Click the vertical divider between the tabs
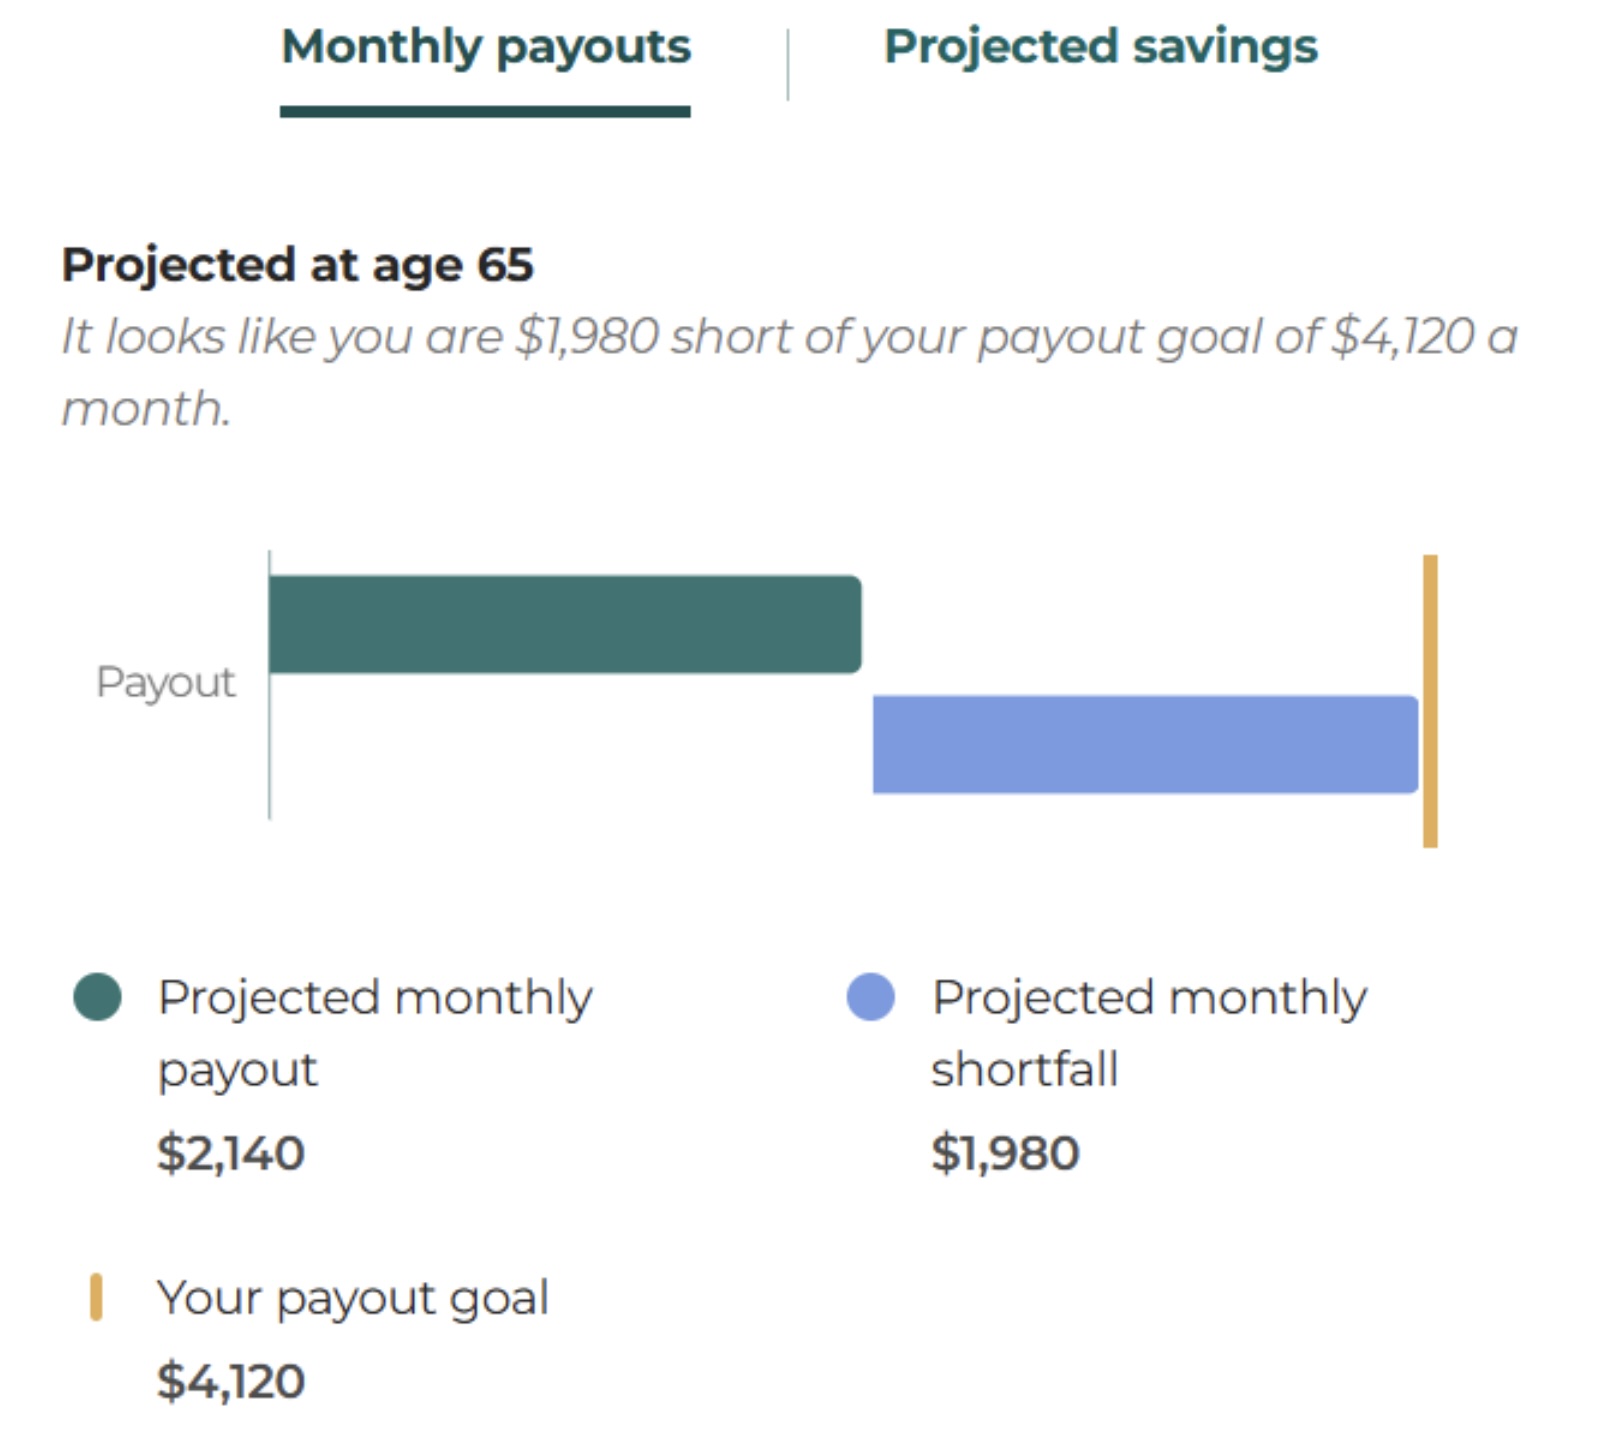The height and width of the screenshot is (1442, 1622). 788,65
